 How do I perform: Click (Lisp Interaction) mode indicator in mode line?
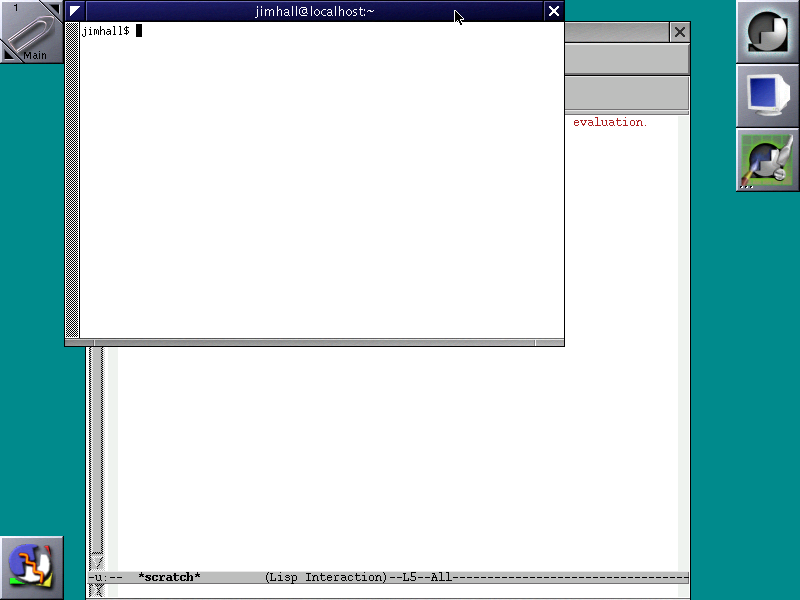325,578
